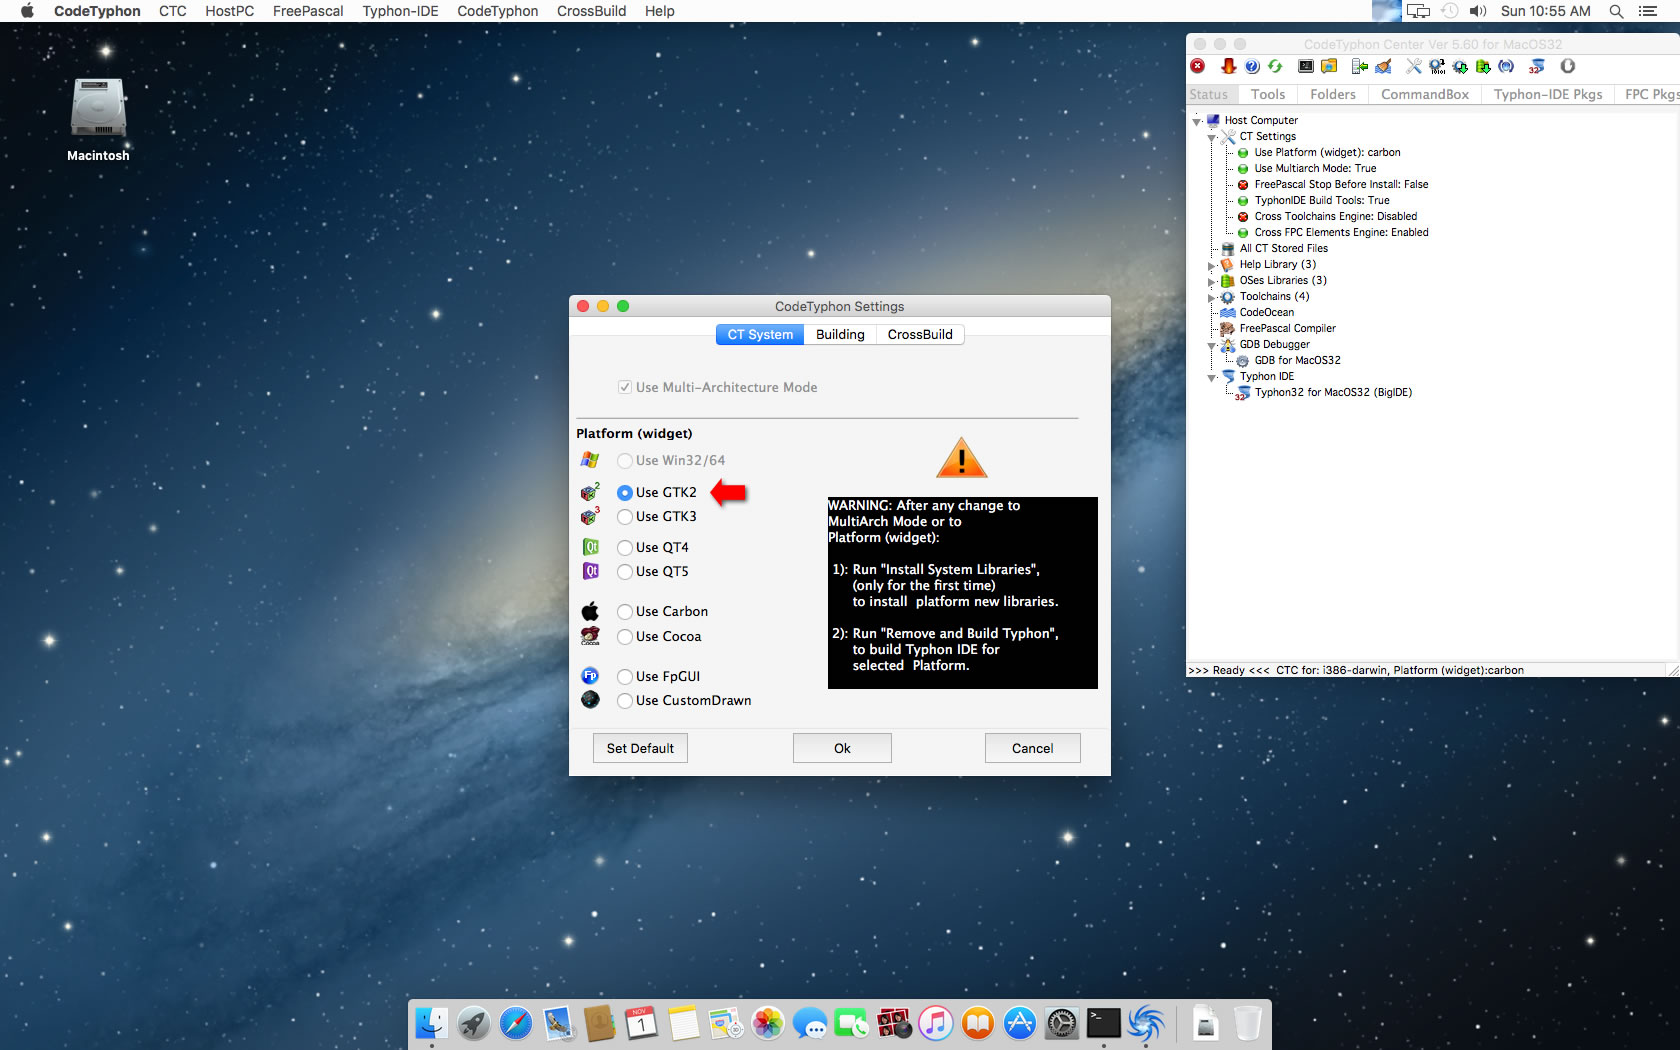Viewport: 1680px width, 1050px height.
Task: Click the Apple logo beside Use Carbon
Action: [591, 611]
